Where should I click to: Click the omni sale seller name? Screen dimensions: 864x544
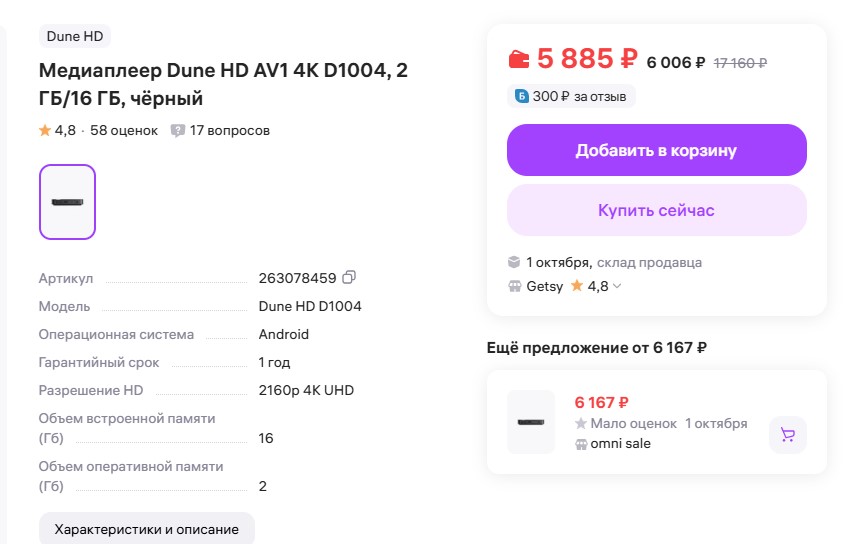click(x=621, y=443)
